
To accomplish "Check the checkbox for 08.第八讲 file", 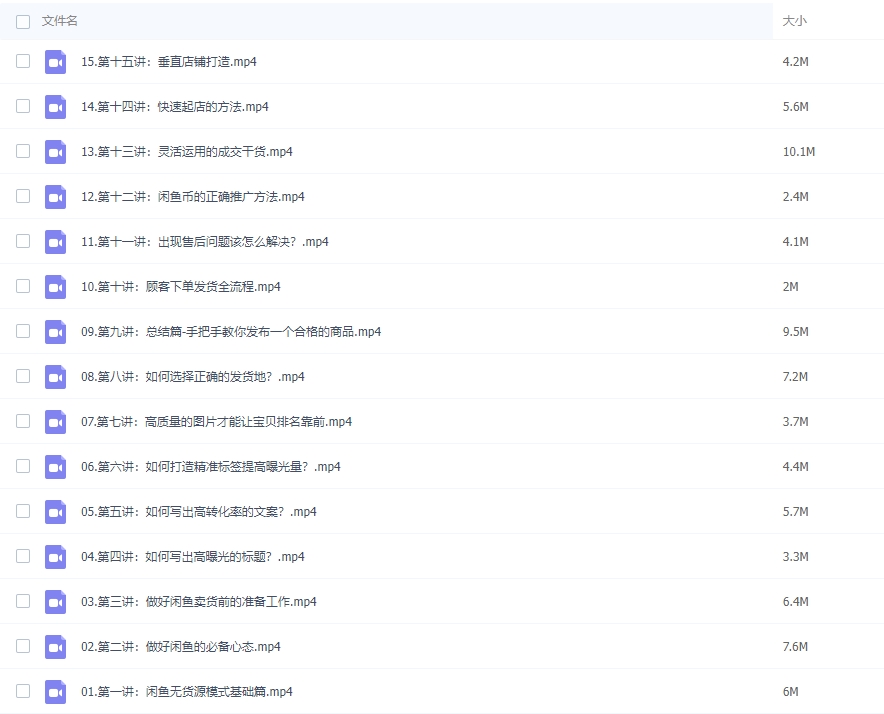I will pos(22,376).
